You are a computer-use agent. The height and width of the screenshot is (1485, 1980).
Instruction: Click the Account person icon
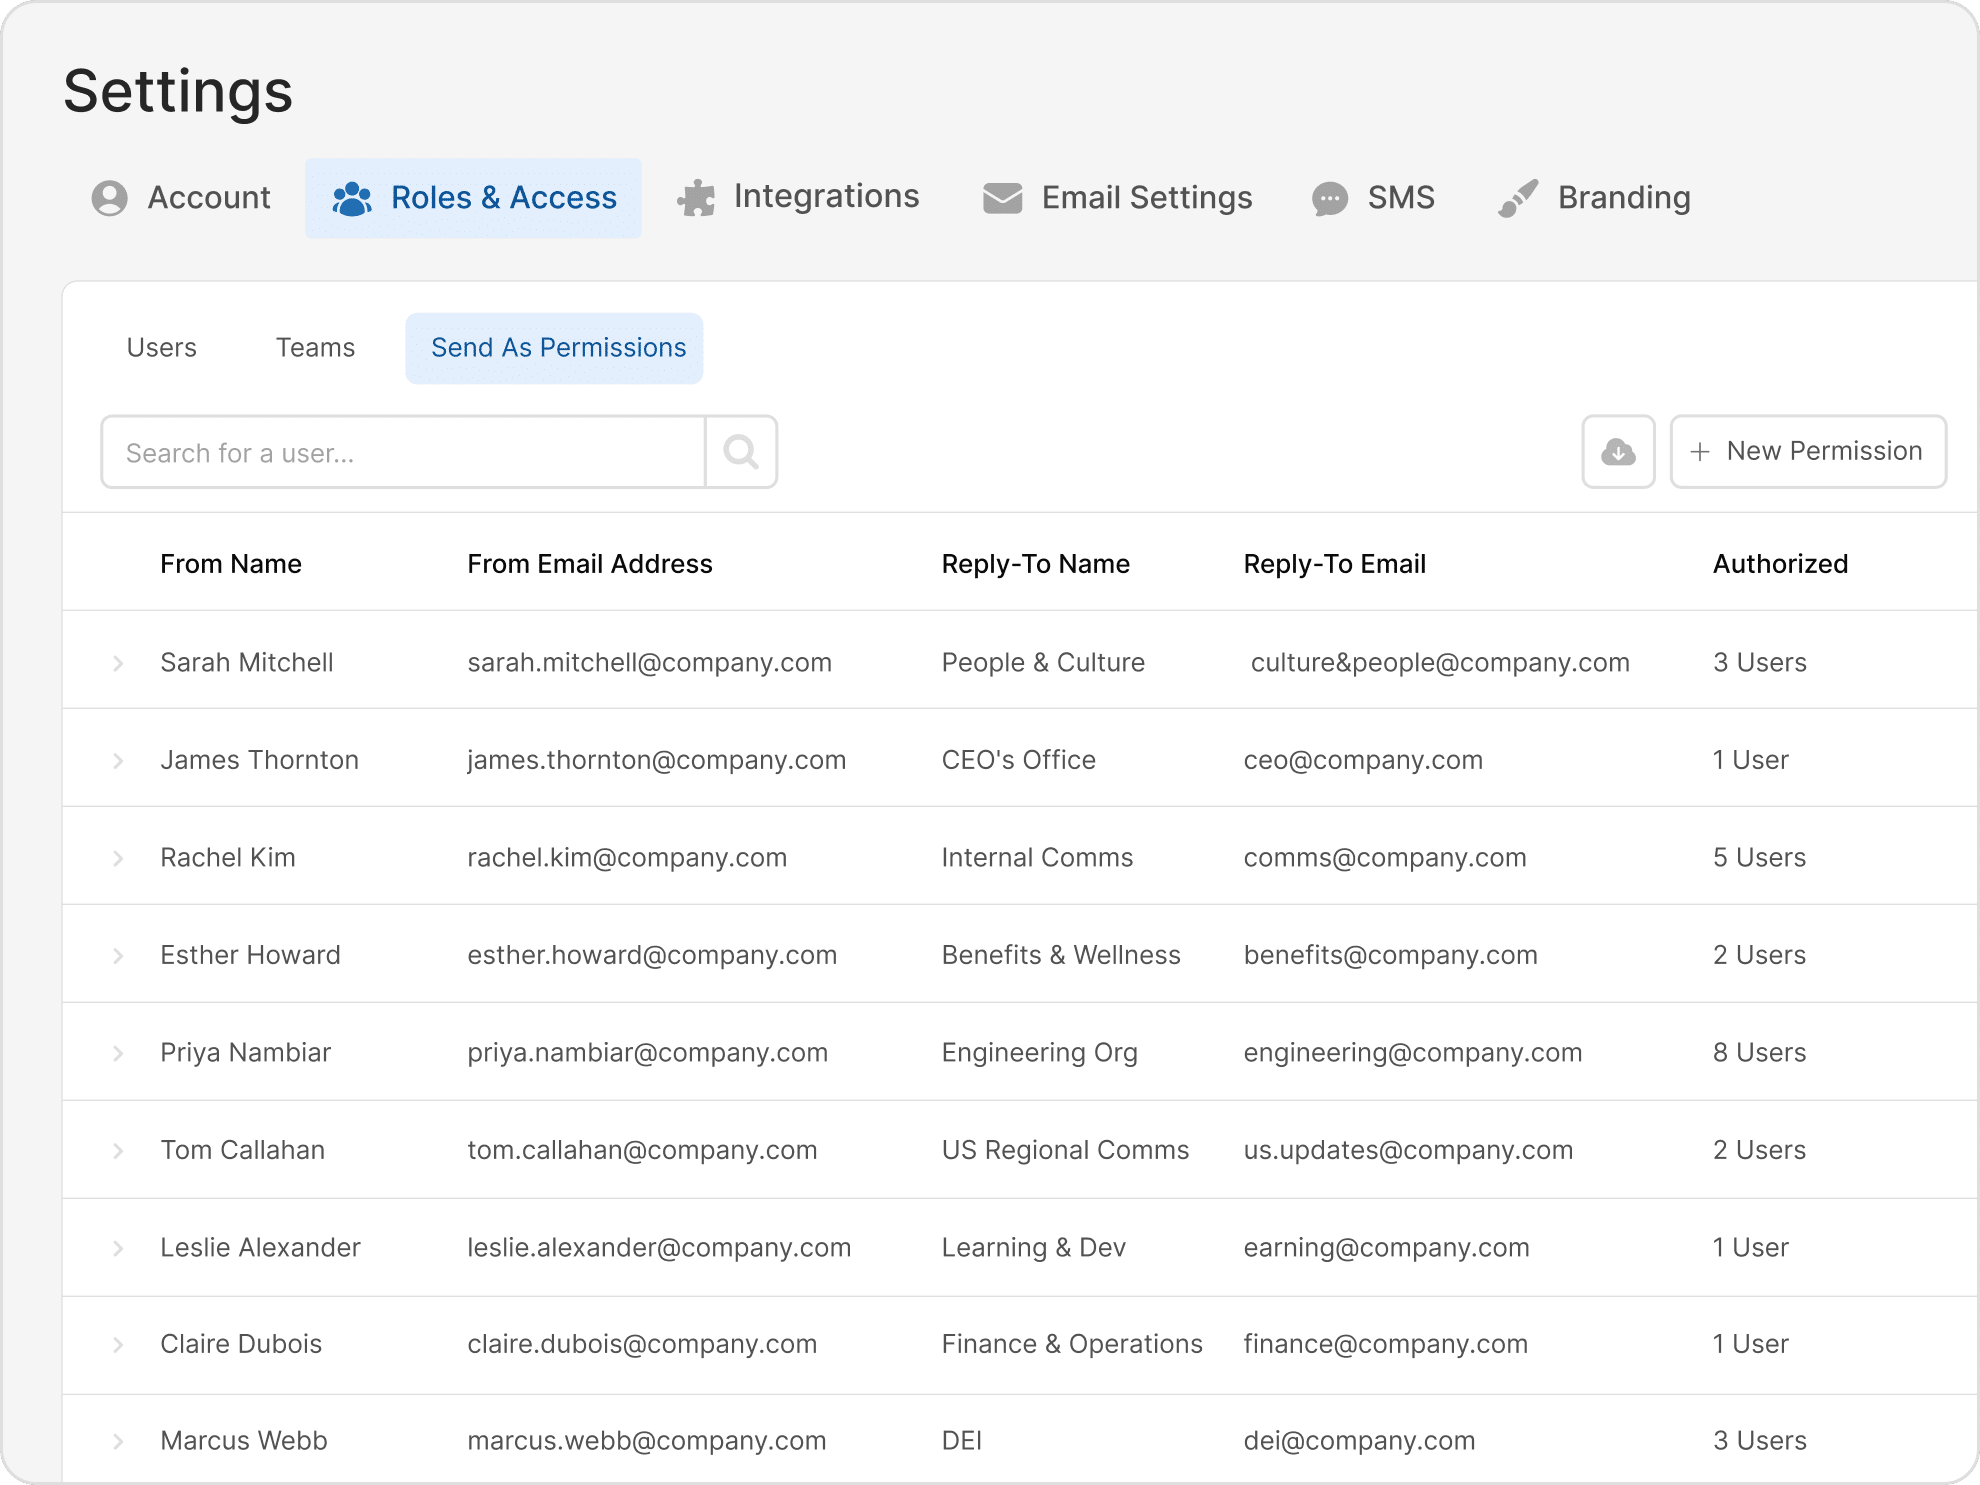click(109, 198)
